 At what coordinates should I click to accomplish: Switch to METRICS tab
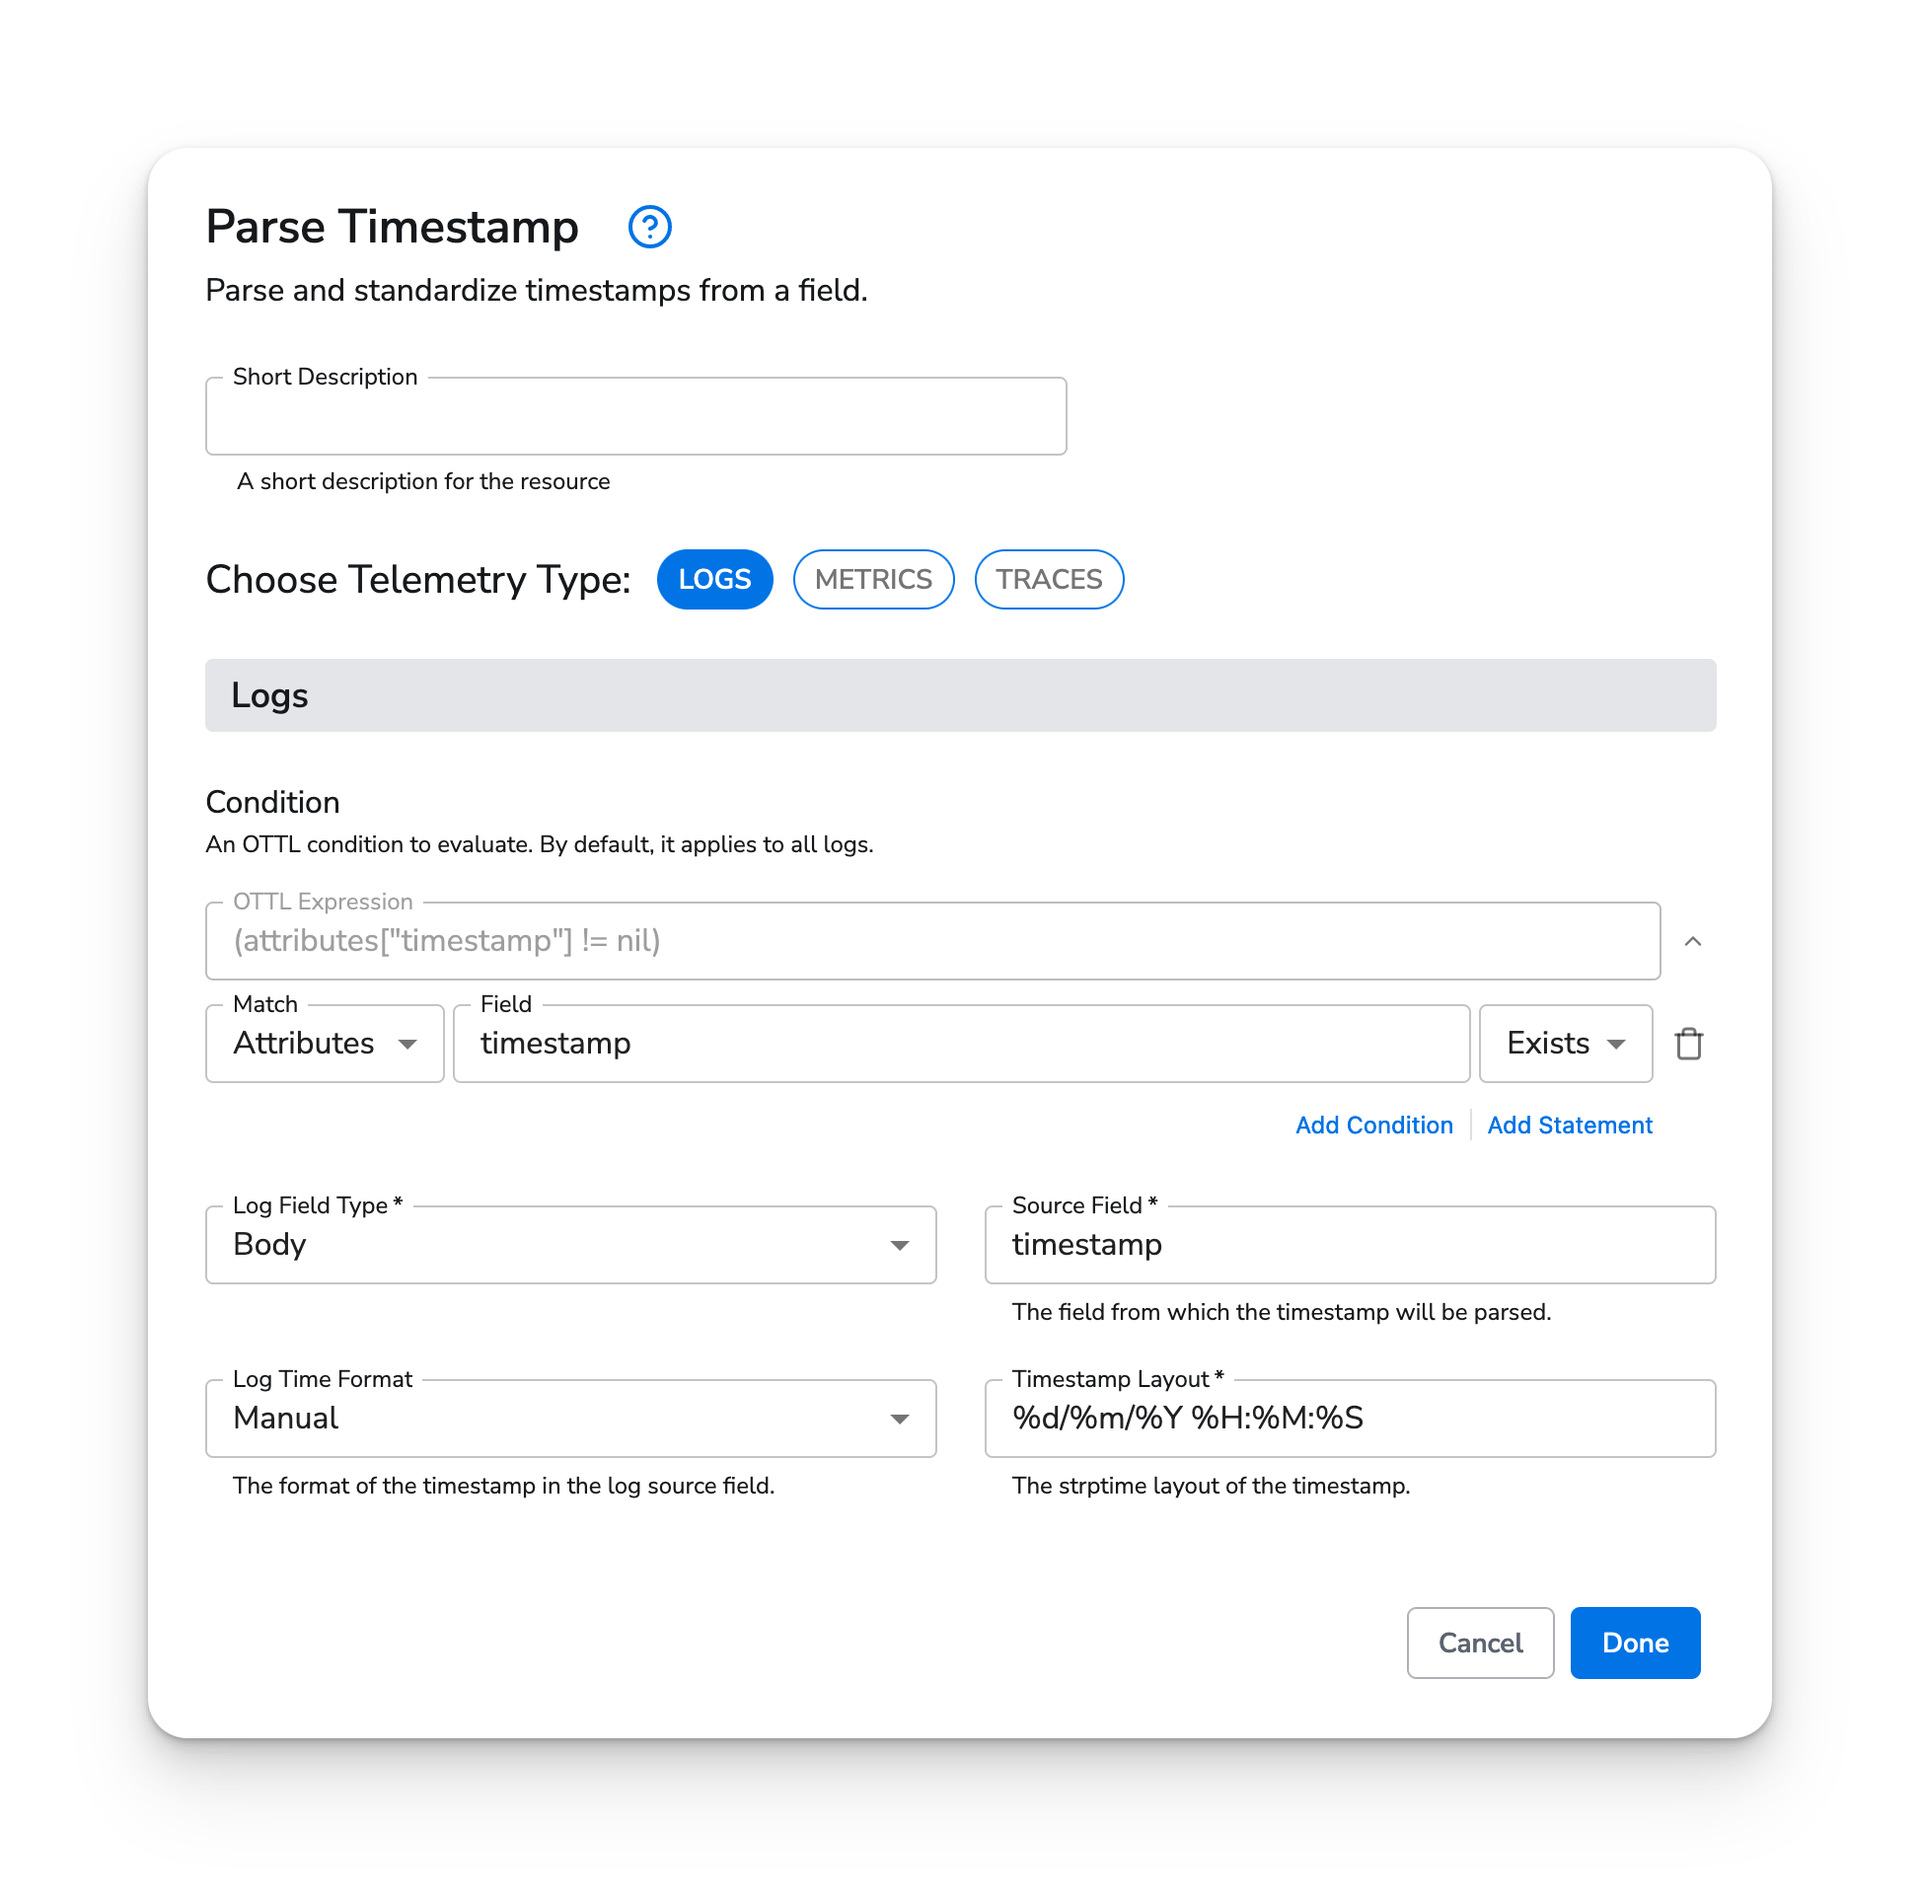coord(872,579)
